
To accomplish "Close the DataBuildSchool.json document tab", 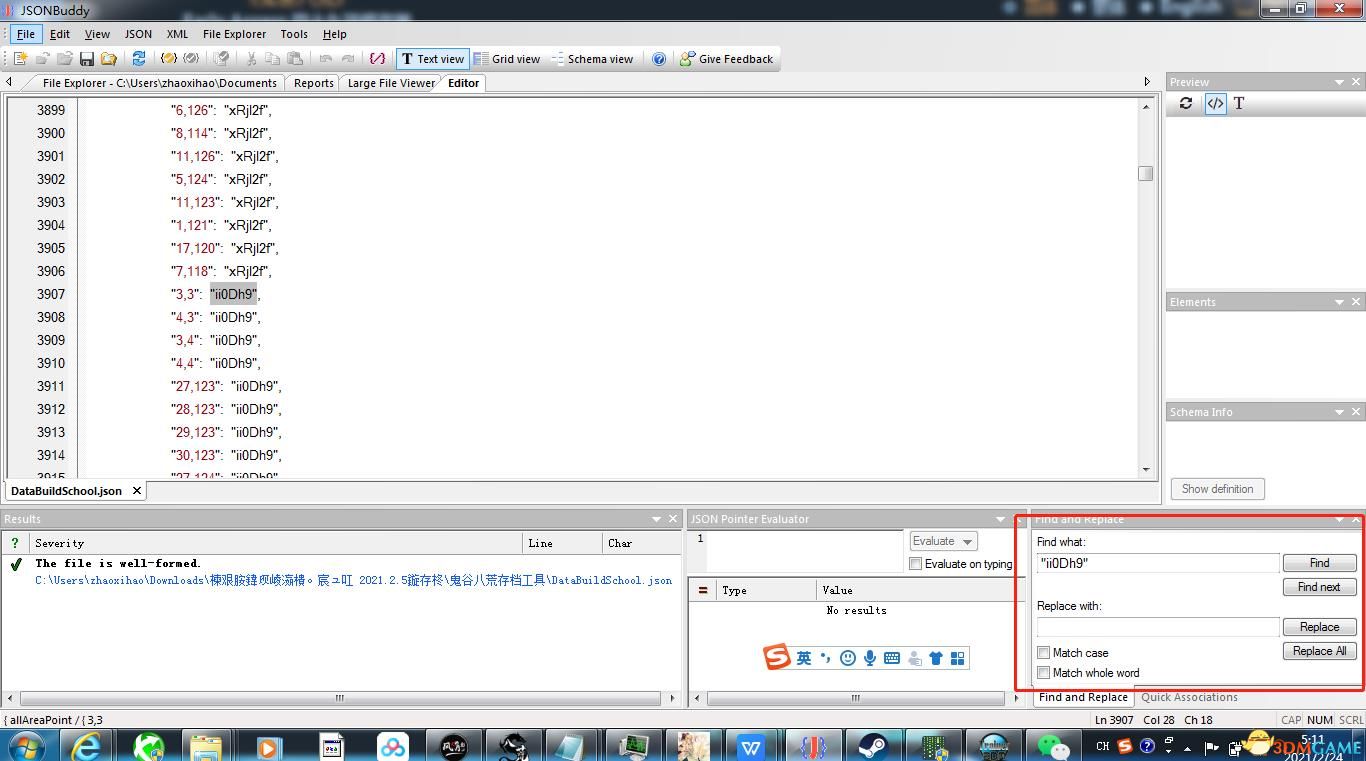I will [x=137, y=490].
